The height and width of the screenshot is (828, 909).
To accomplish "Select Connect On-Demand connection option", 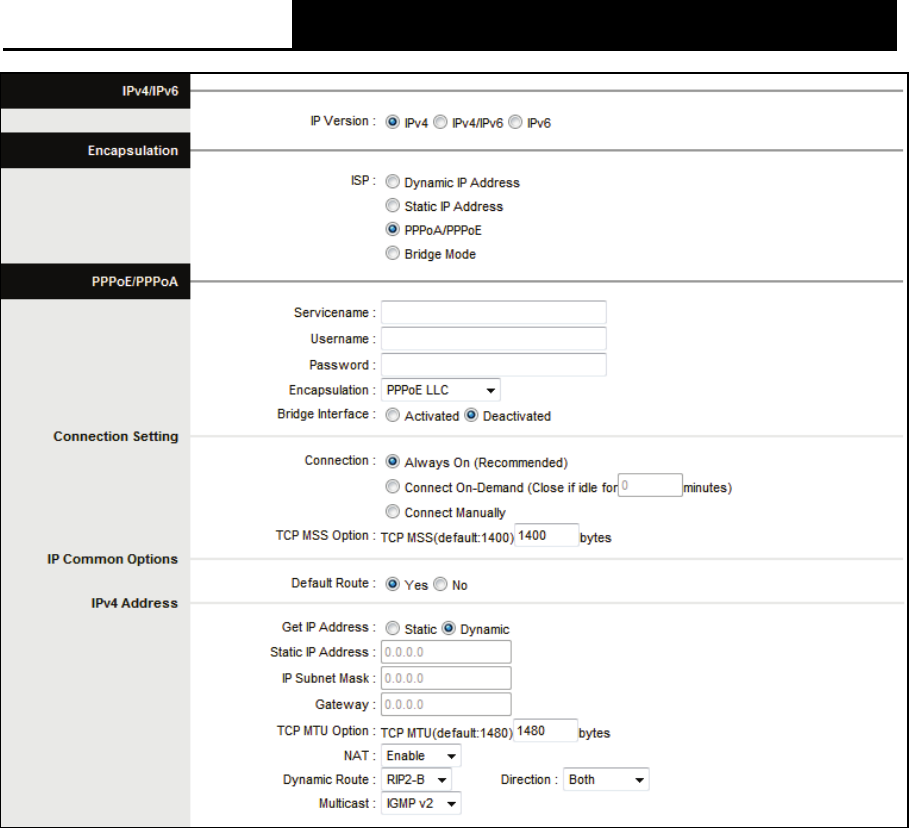I will (x=392, y=487).
